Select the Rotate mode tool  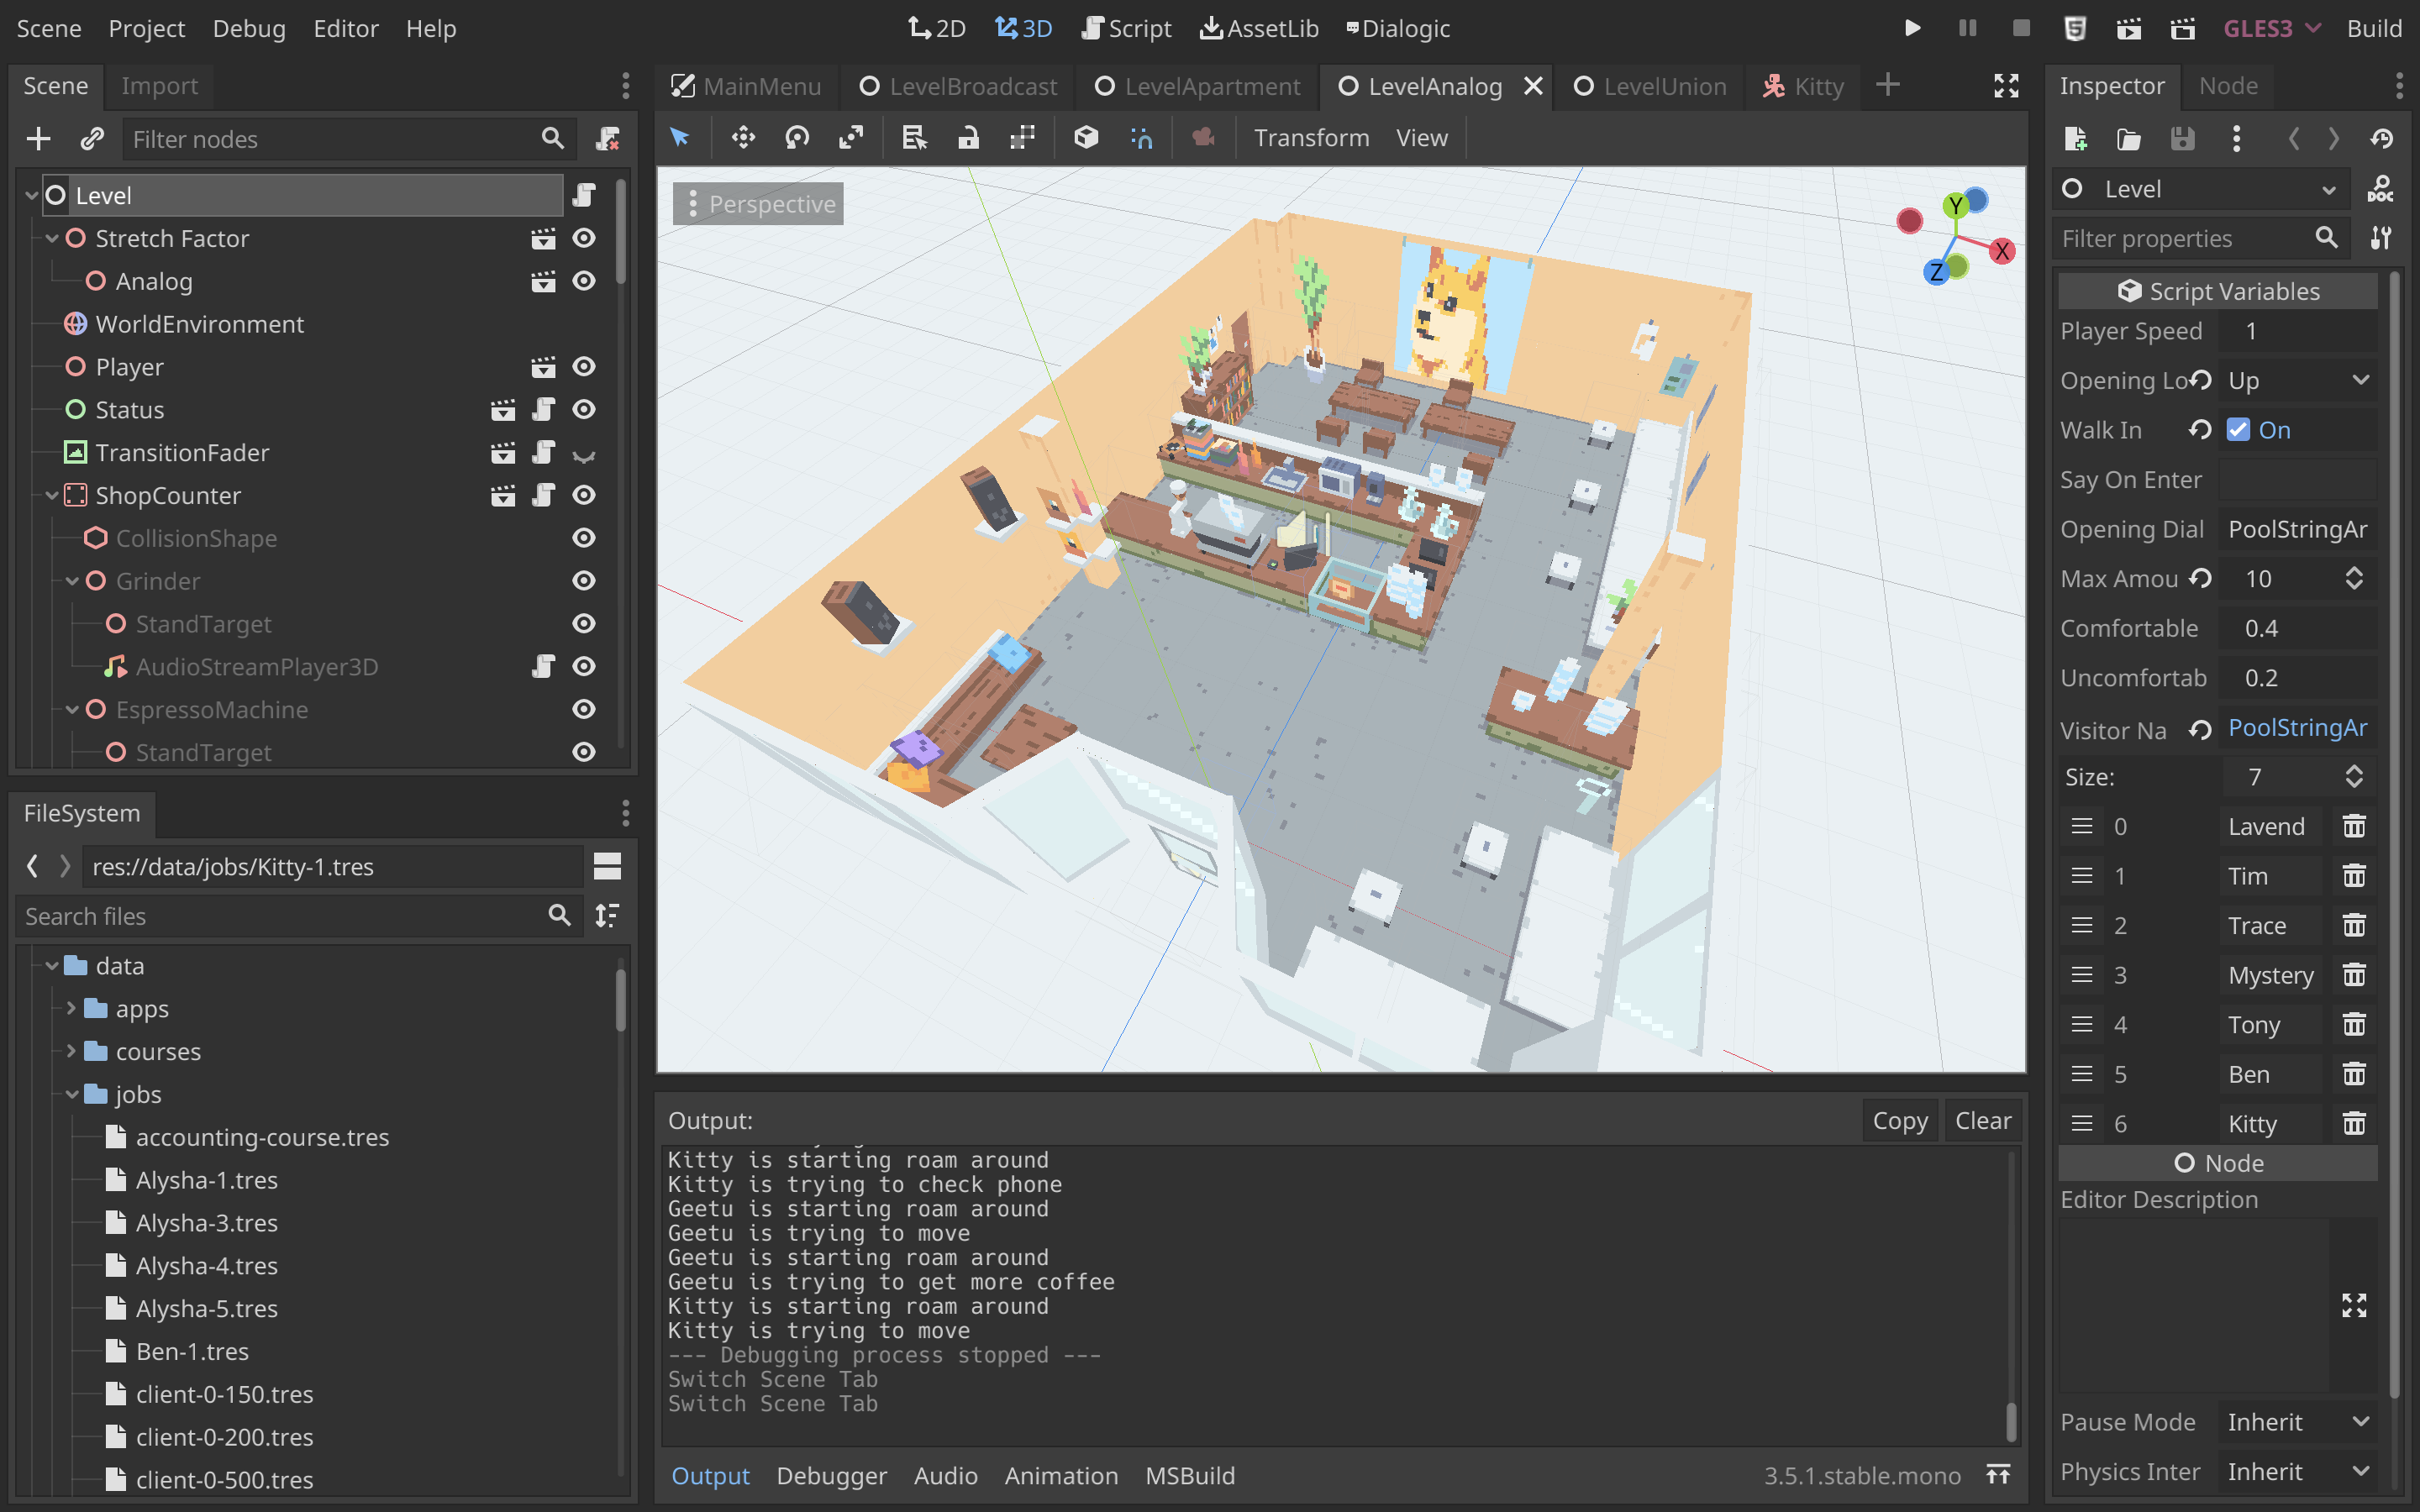click(x=797, y=138)
